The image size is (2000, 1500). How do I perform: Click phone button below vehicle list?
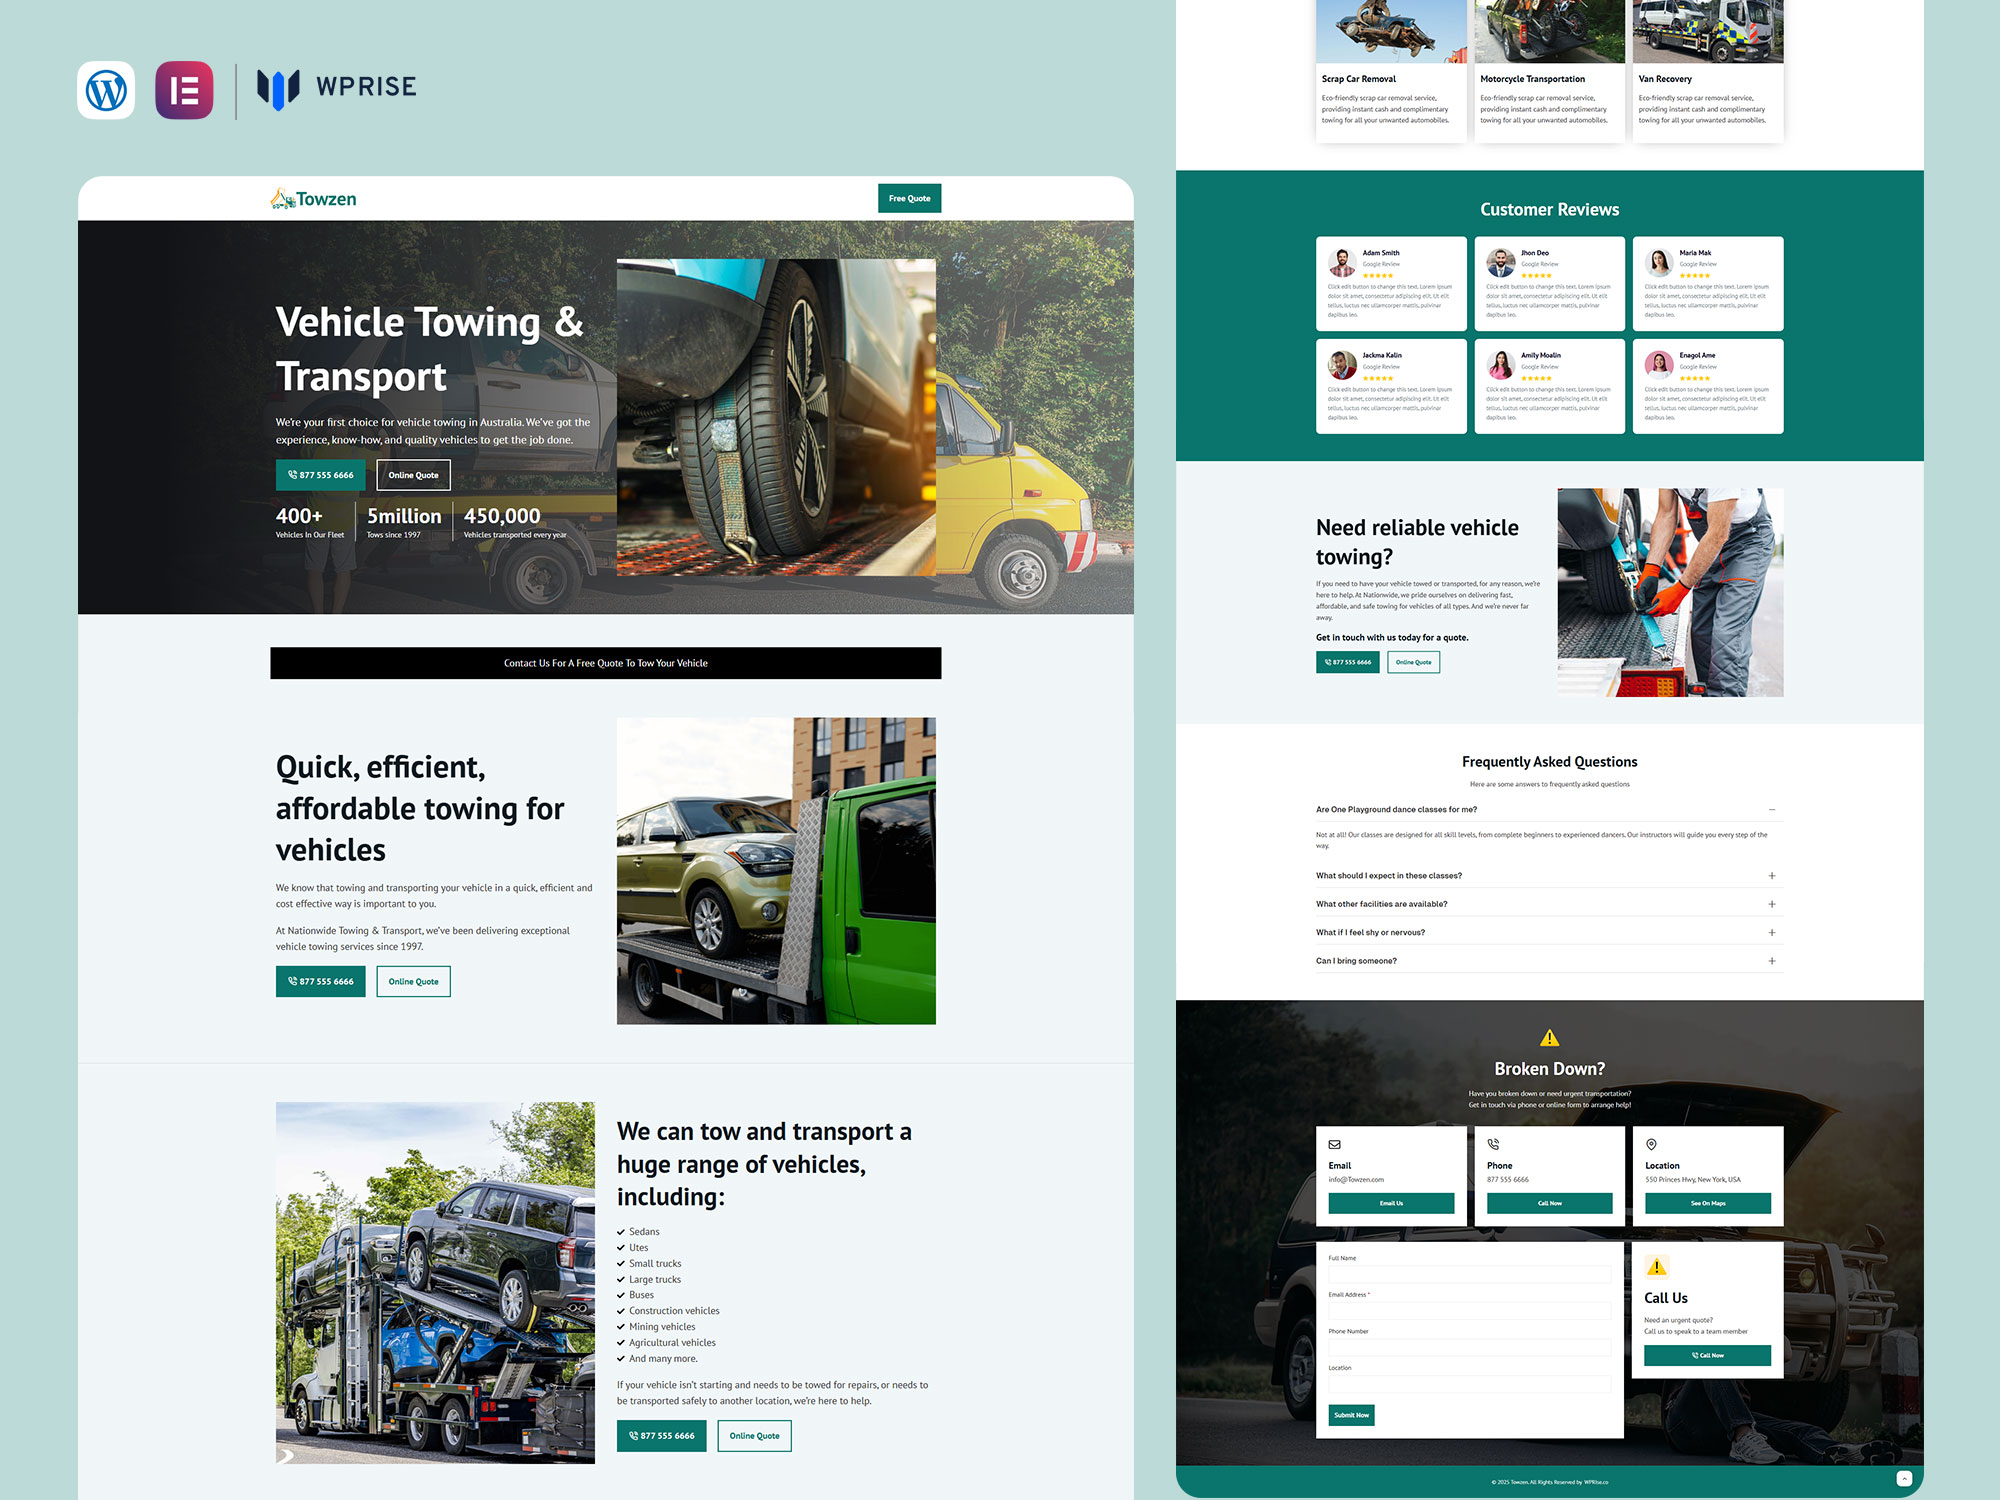[x=662, y=1436]
